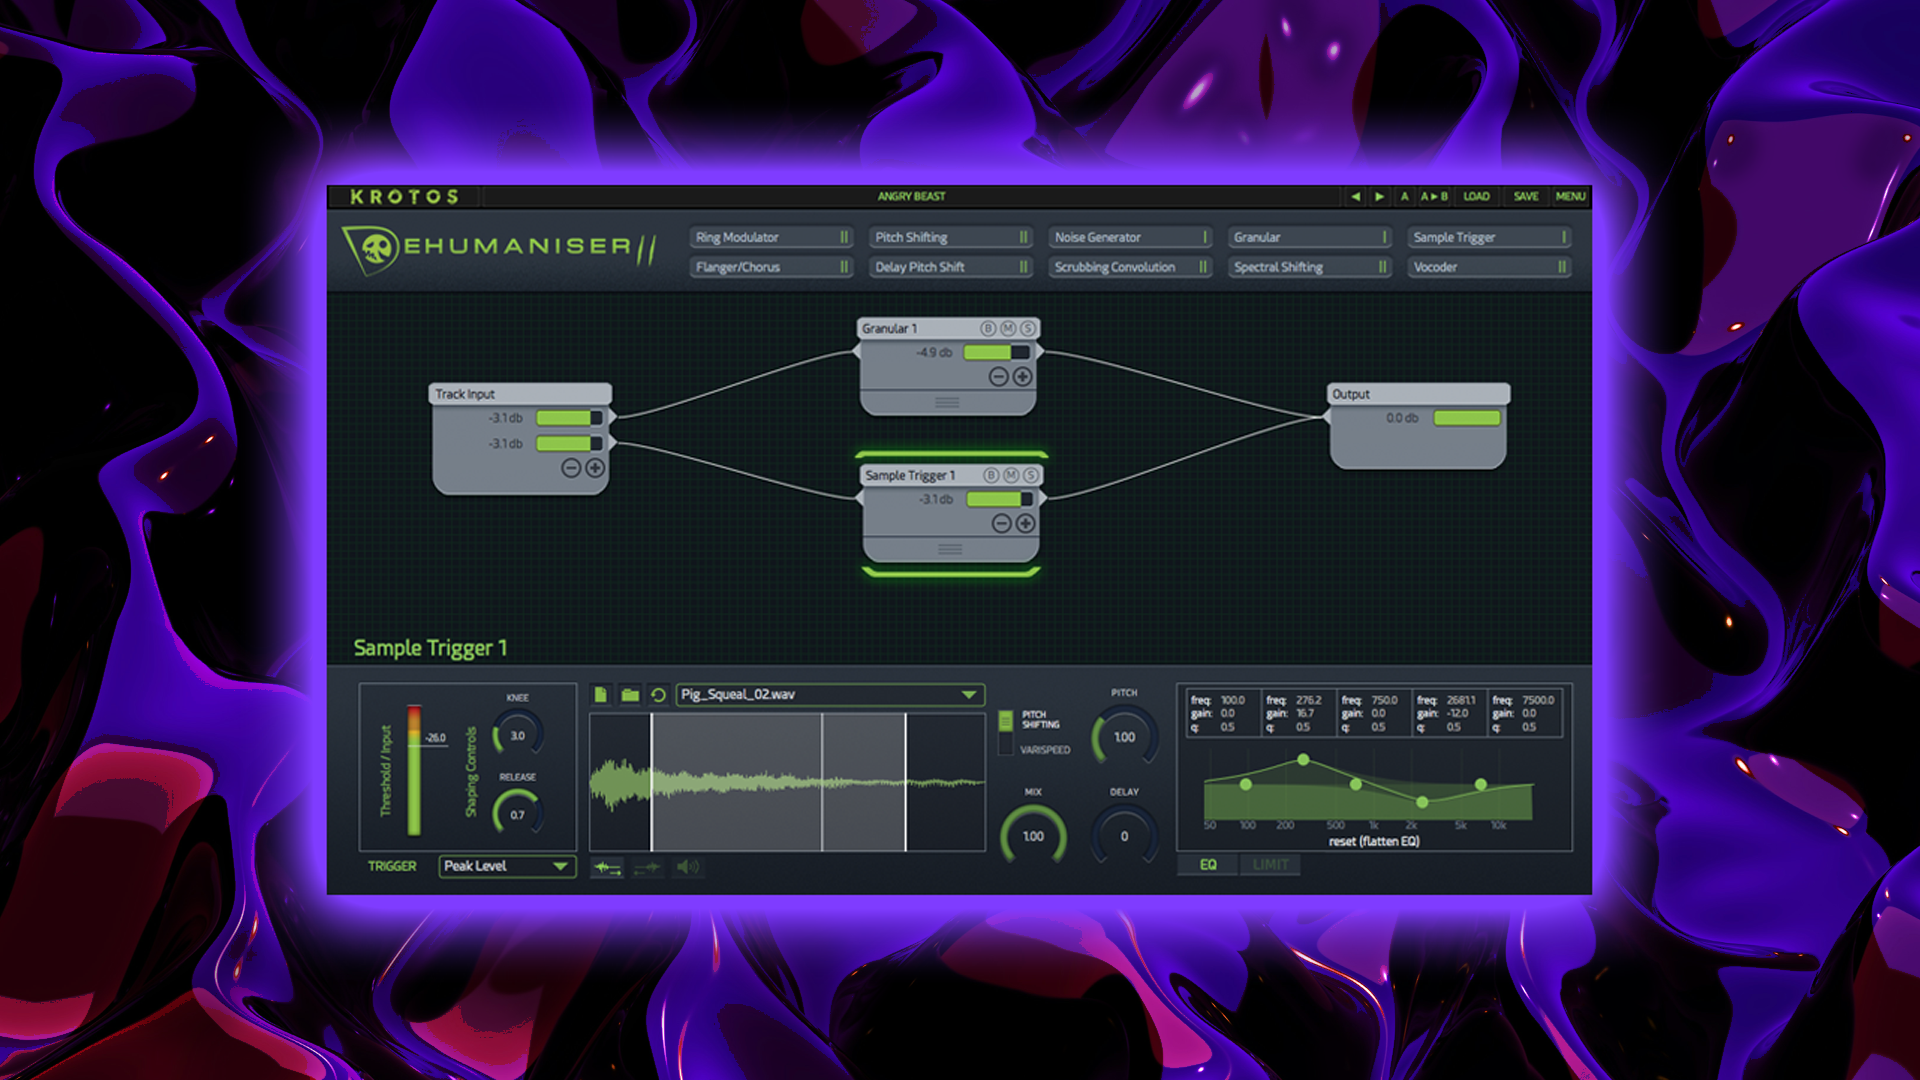Viewport: 1920px width, 1080px height.
Task: Click the SAVE button
Action: (x=1526, y=197)
